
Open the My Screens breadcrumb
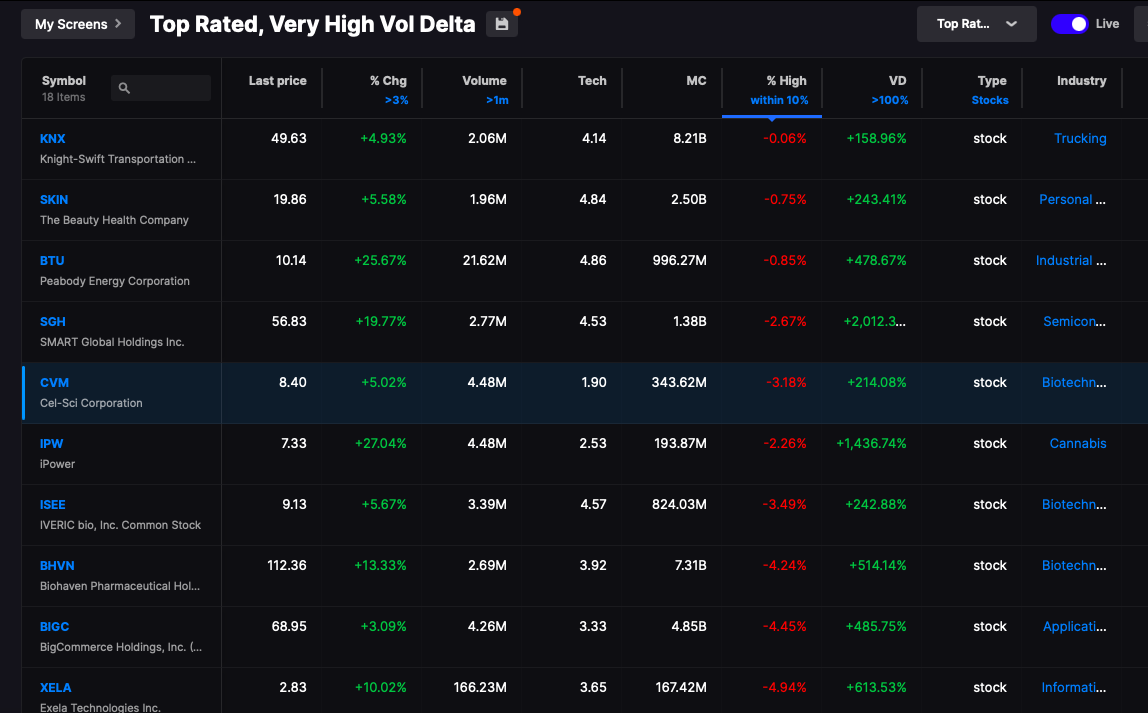[x=78, y=24]
